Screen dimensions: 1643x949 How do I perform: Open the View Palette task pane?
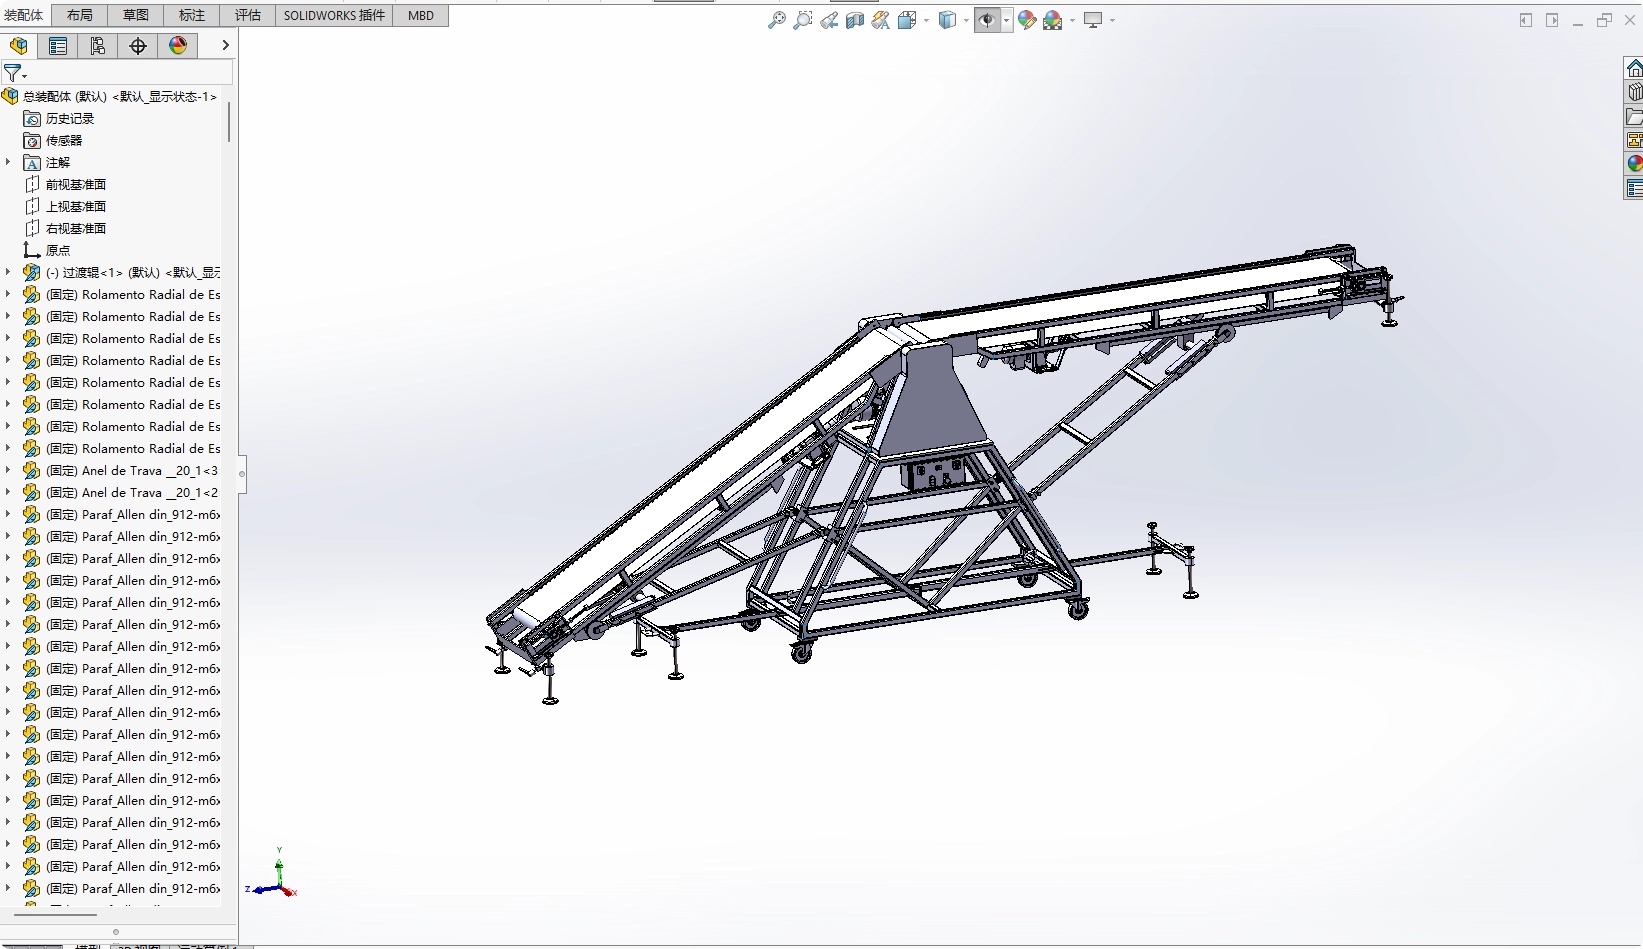pos(1634,140)
